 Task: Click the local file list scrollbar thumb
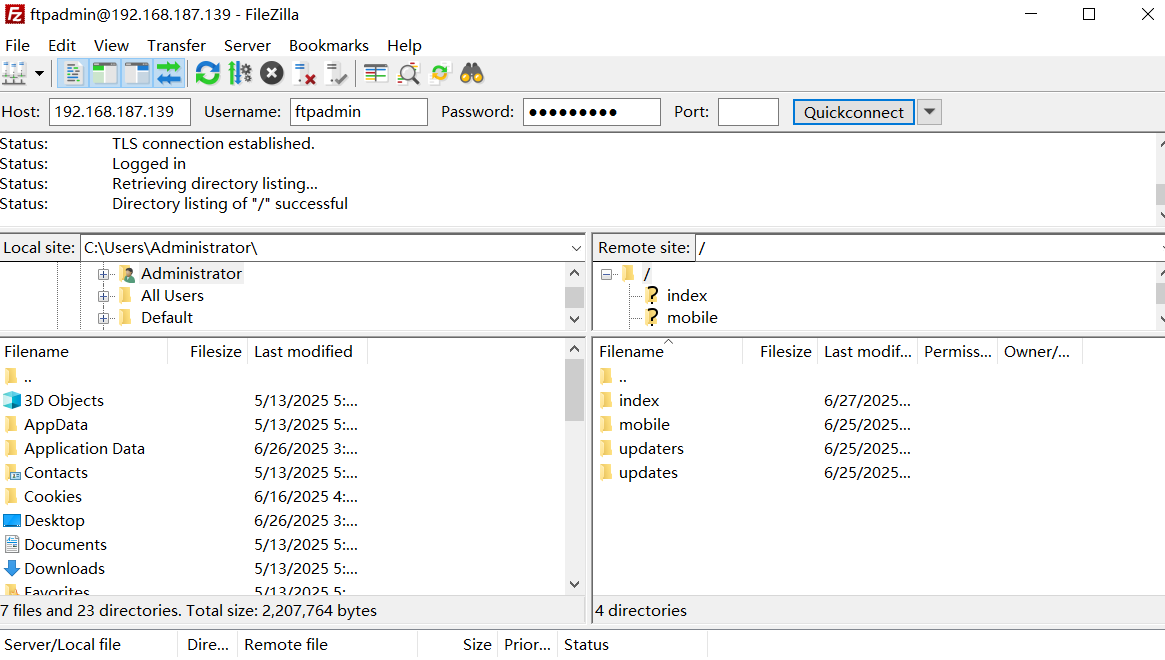point(574,391)
